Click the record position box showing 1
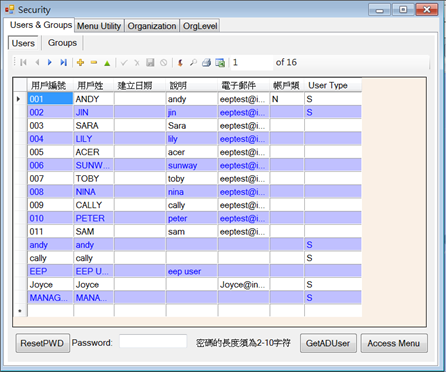 [x=252, y=62]
